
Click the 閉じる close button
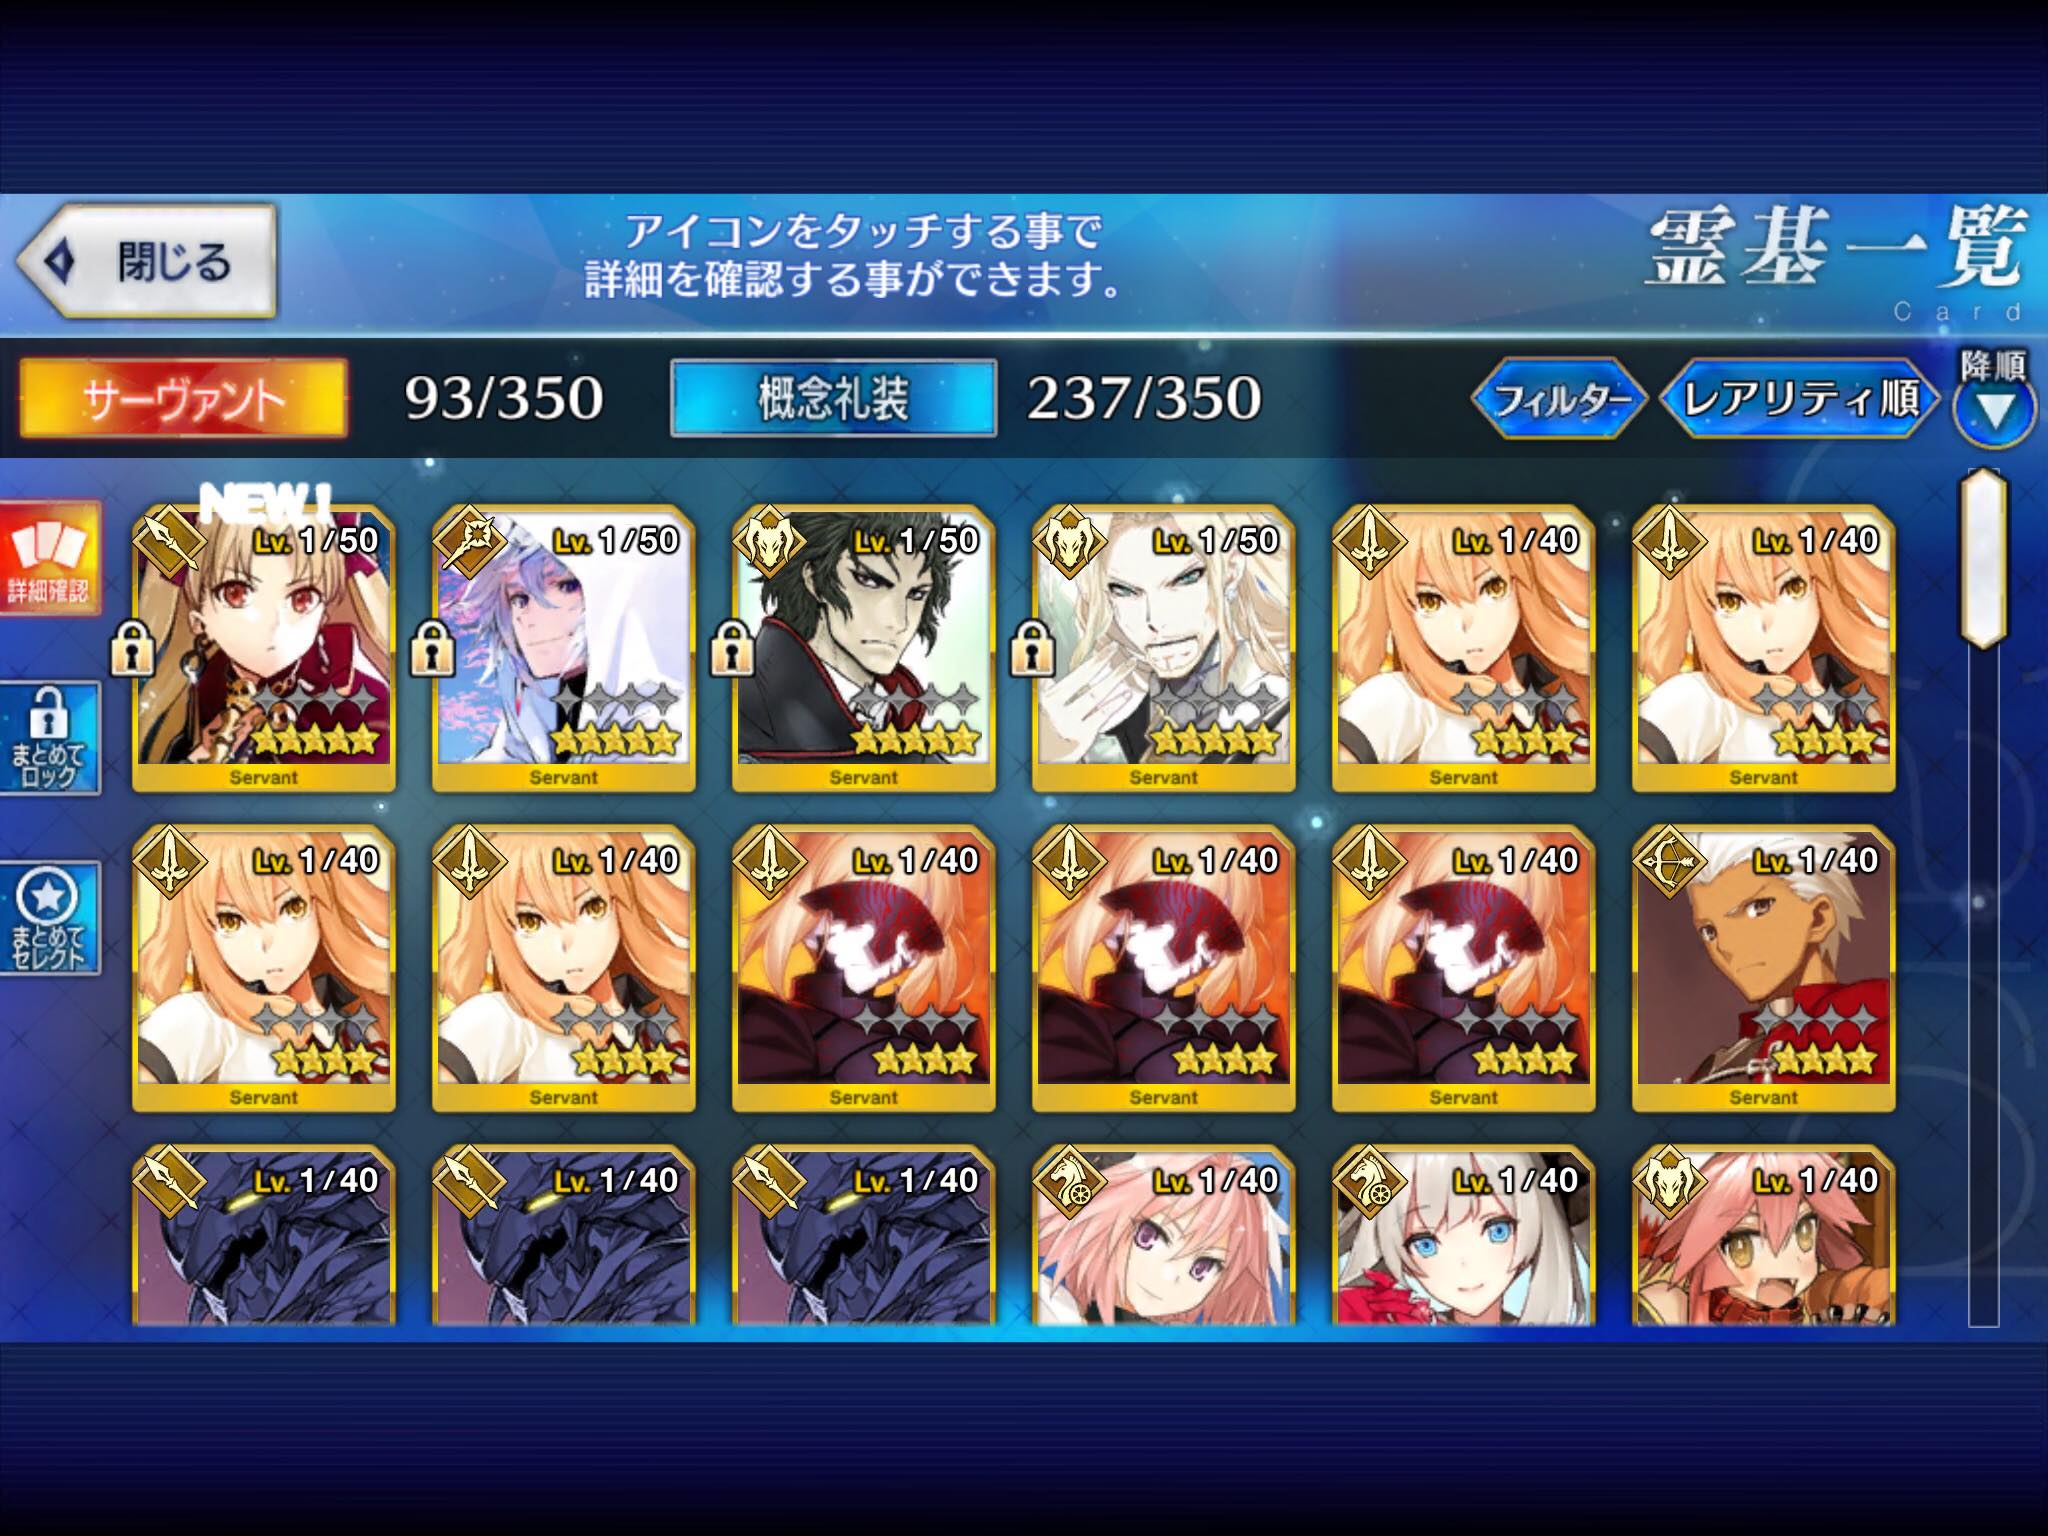tap(146, 262)
